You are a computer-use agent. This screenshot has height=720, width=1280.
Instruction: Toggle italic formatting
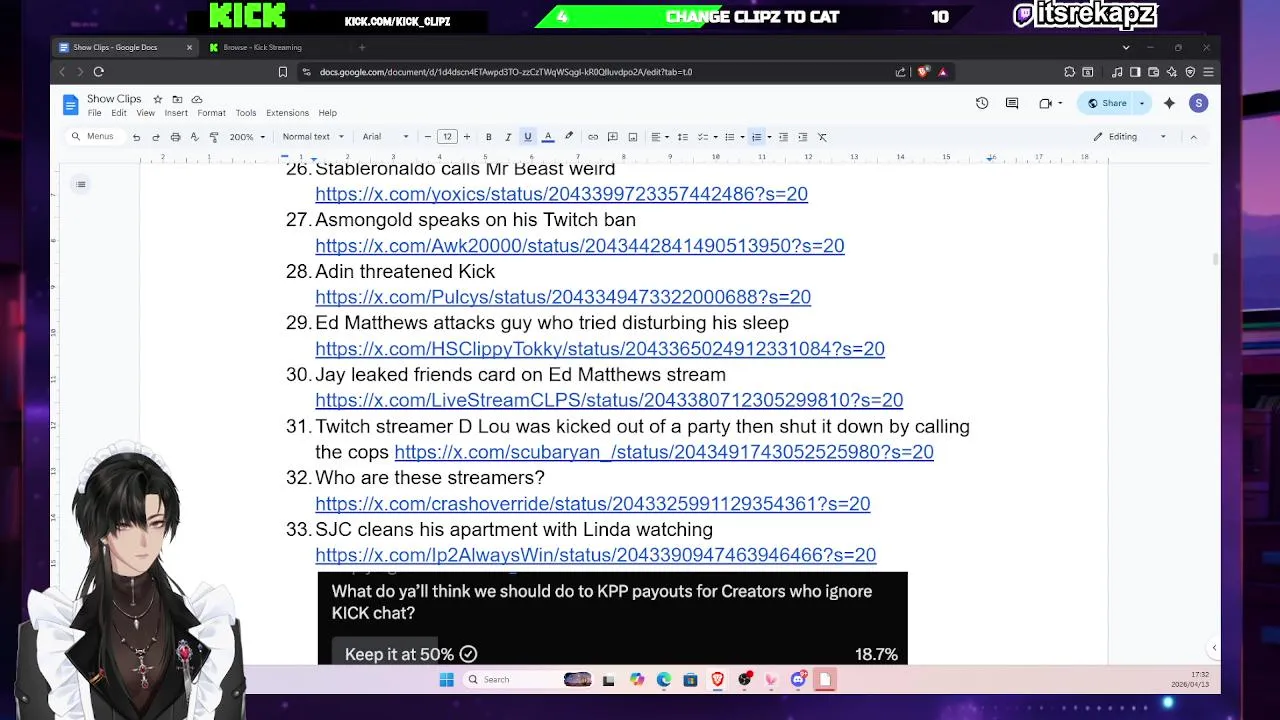pos(508,137)
